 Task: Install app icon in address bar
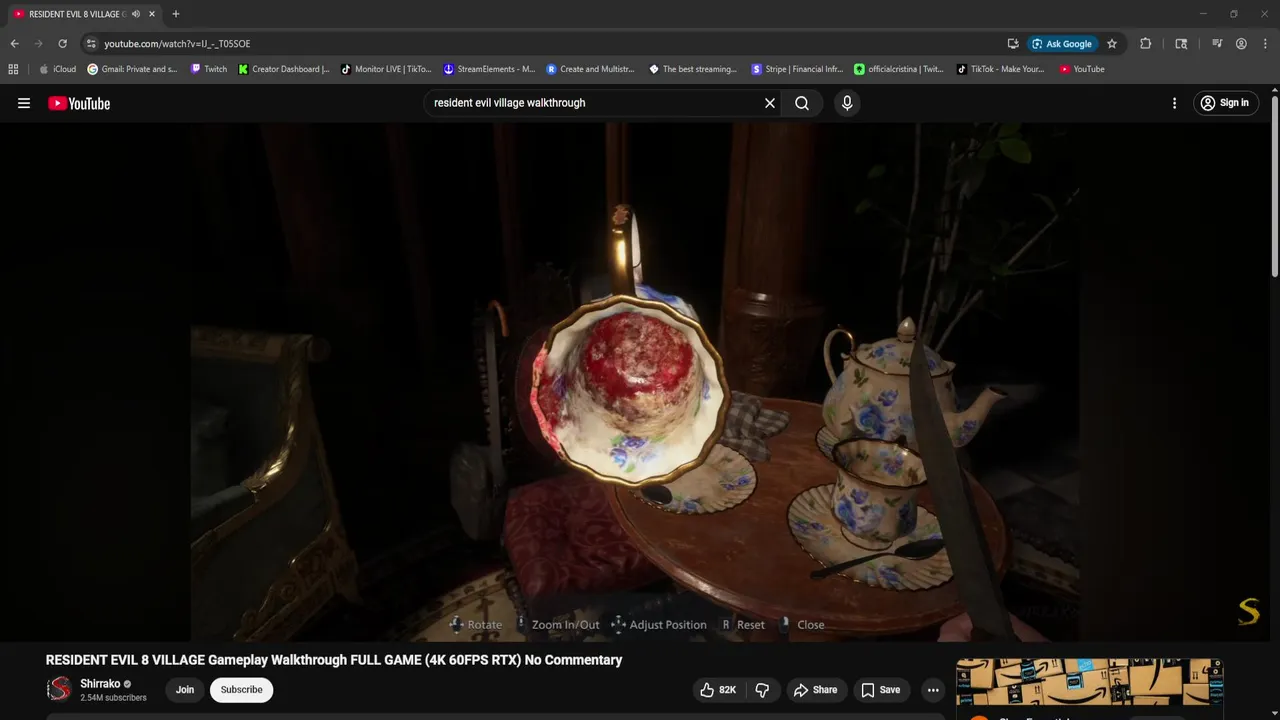1013,44
